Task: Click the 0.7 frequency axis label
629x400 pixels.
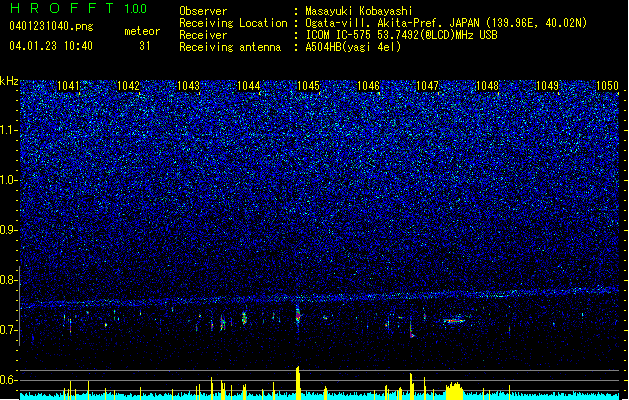Action: point(9,330)
